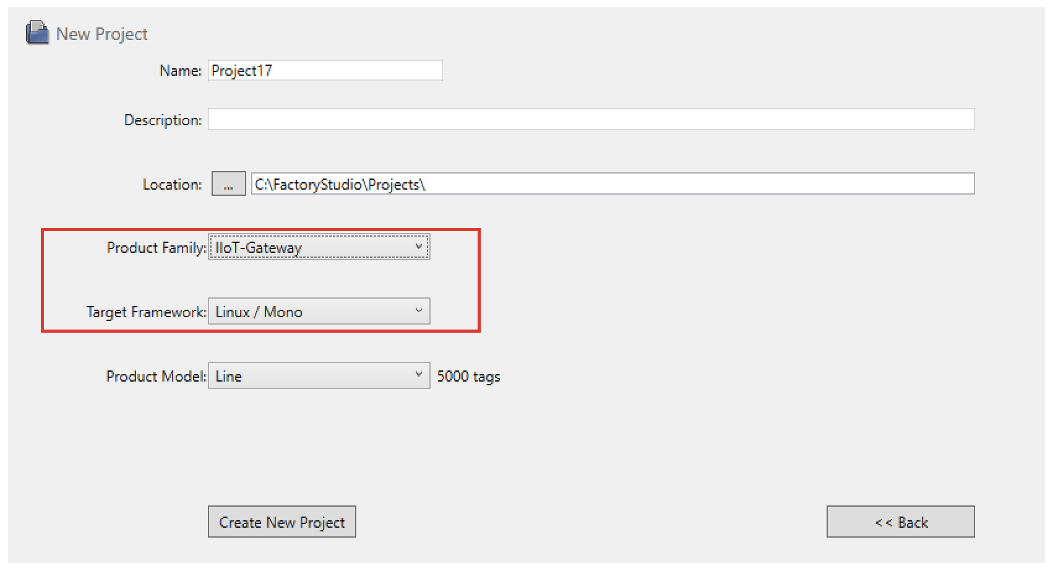This screenshot has height=570, width=1048.
Task: Click the 5000 tags text
Action: click(x=469, y=377)
